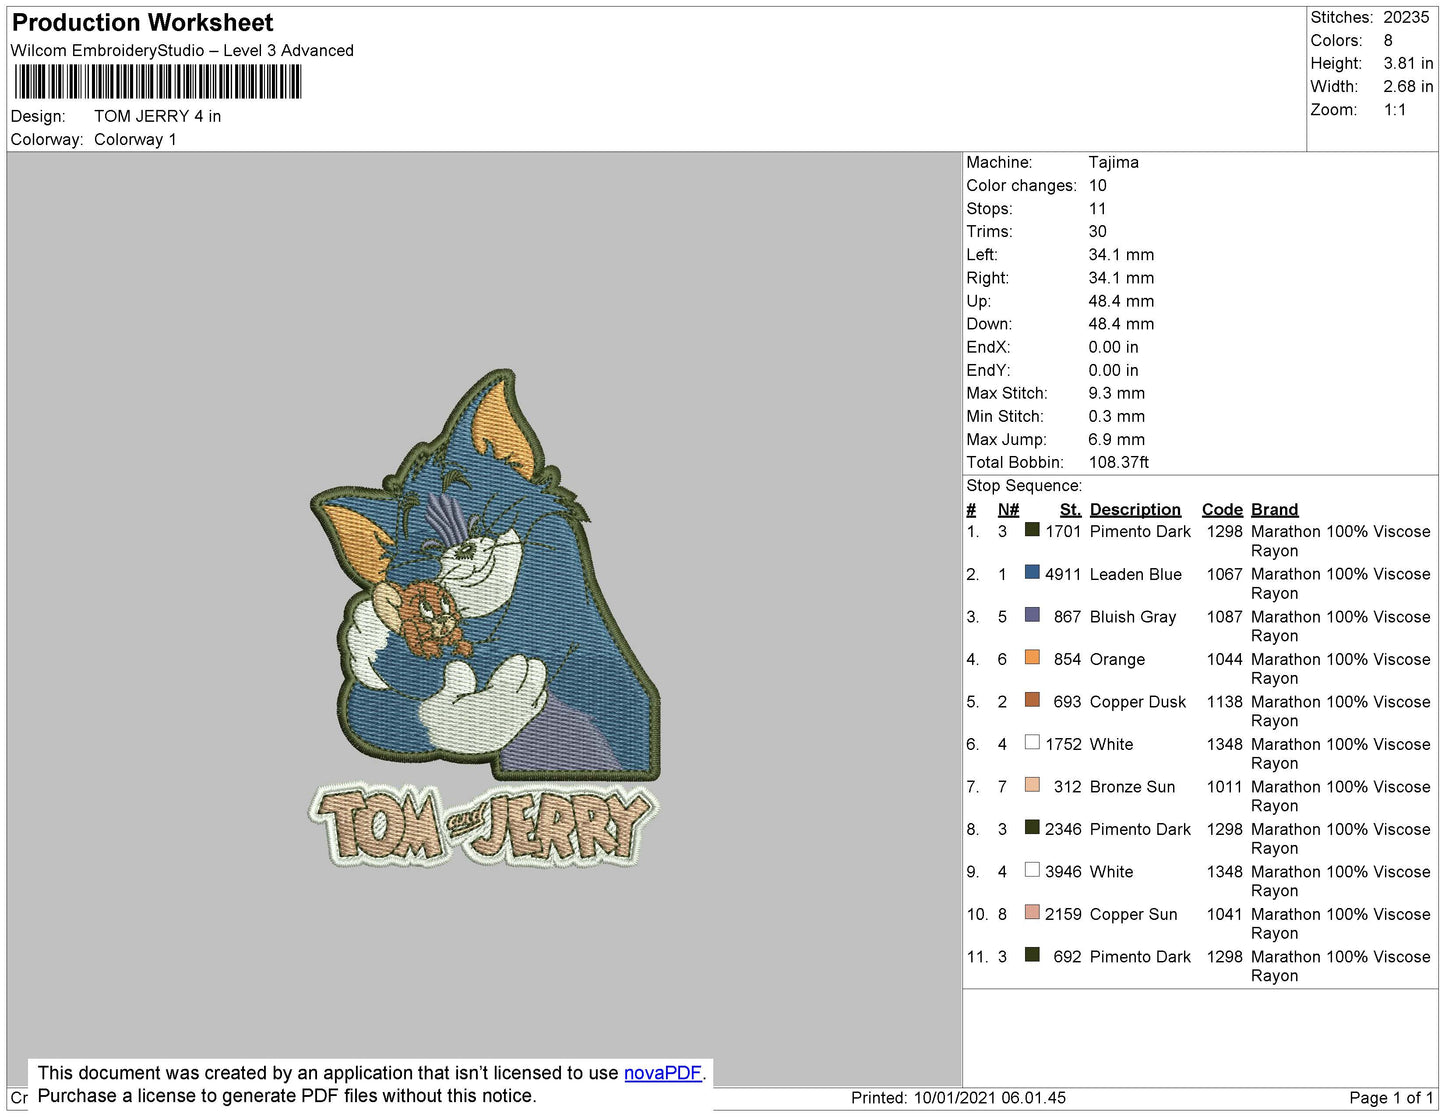Select the Bluish Gray color swatch
Screen dimensions: 1445x1117
tap(1032, 615)
